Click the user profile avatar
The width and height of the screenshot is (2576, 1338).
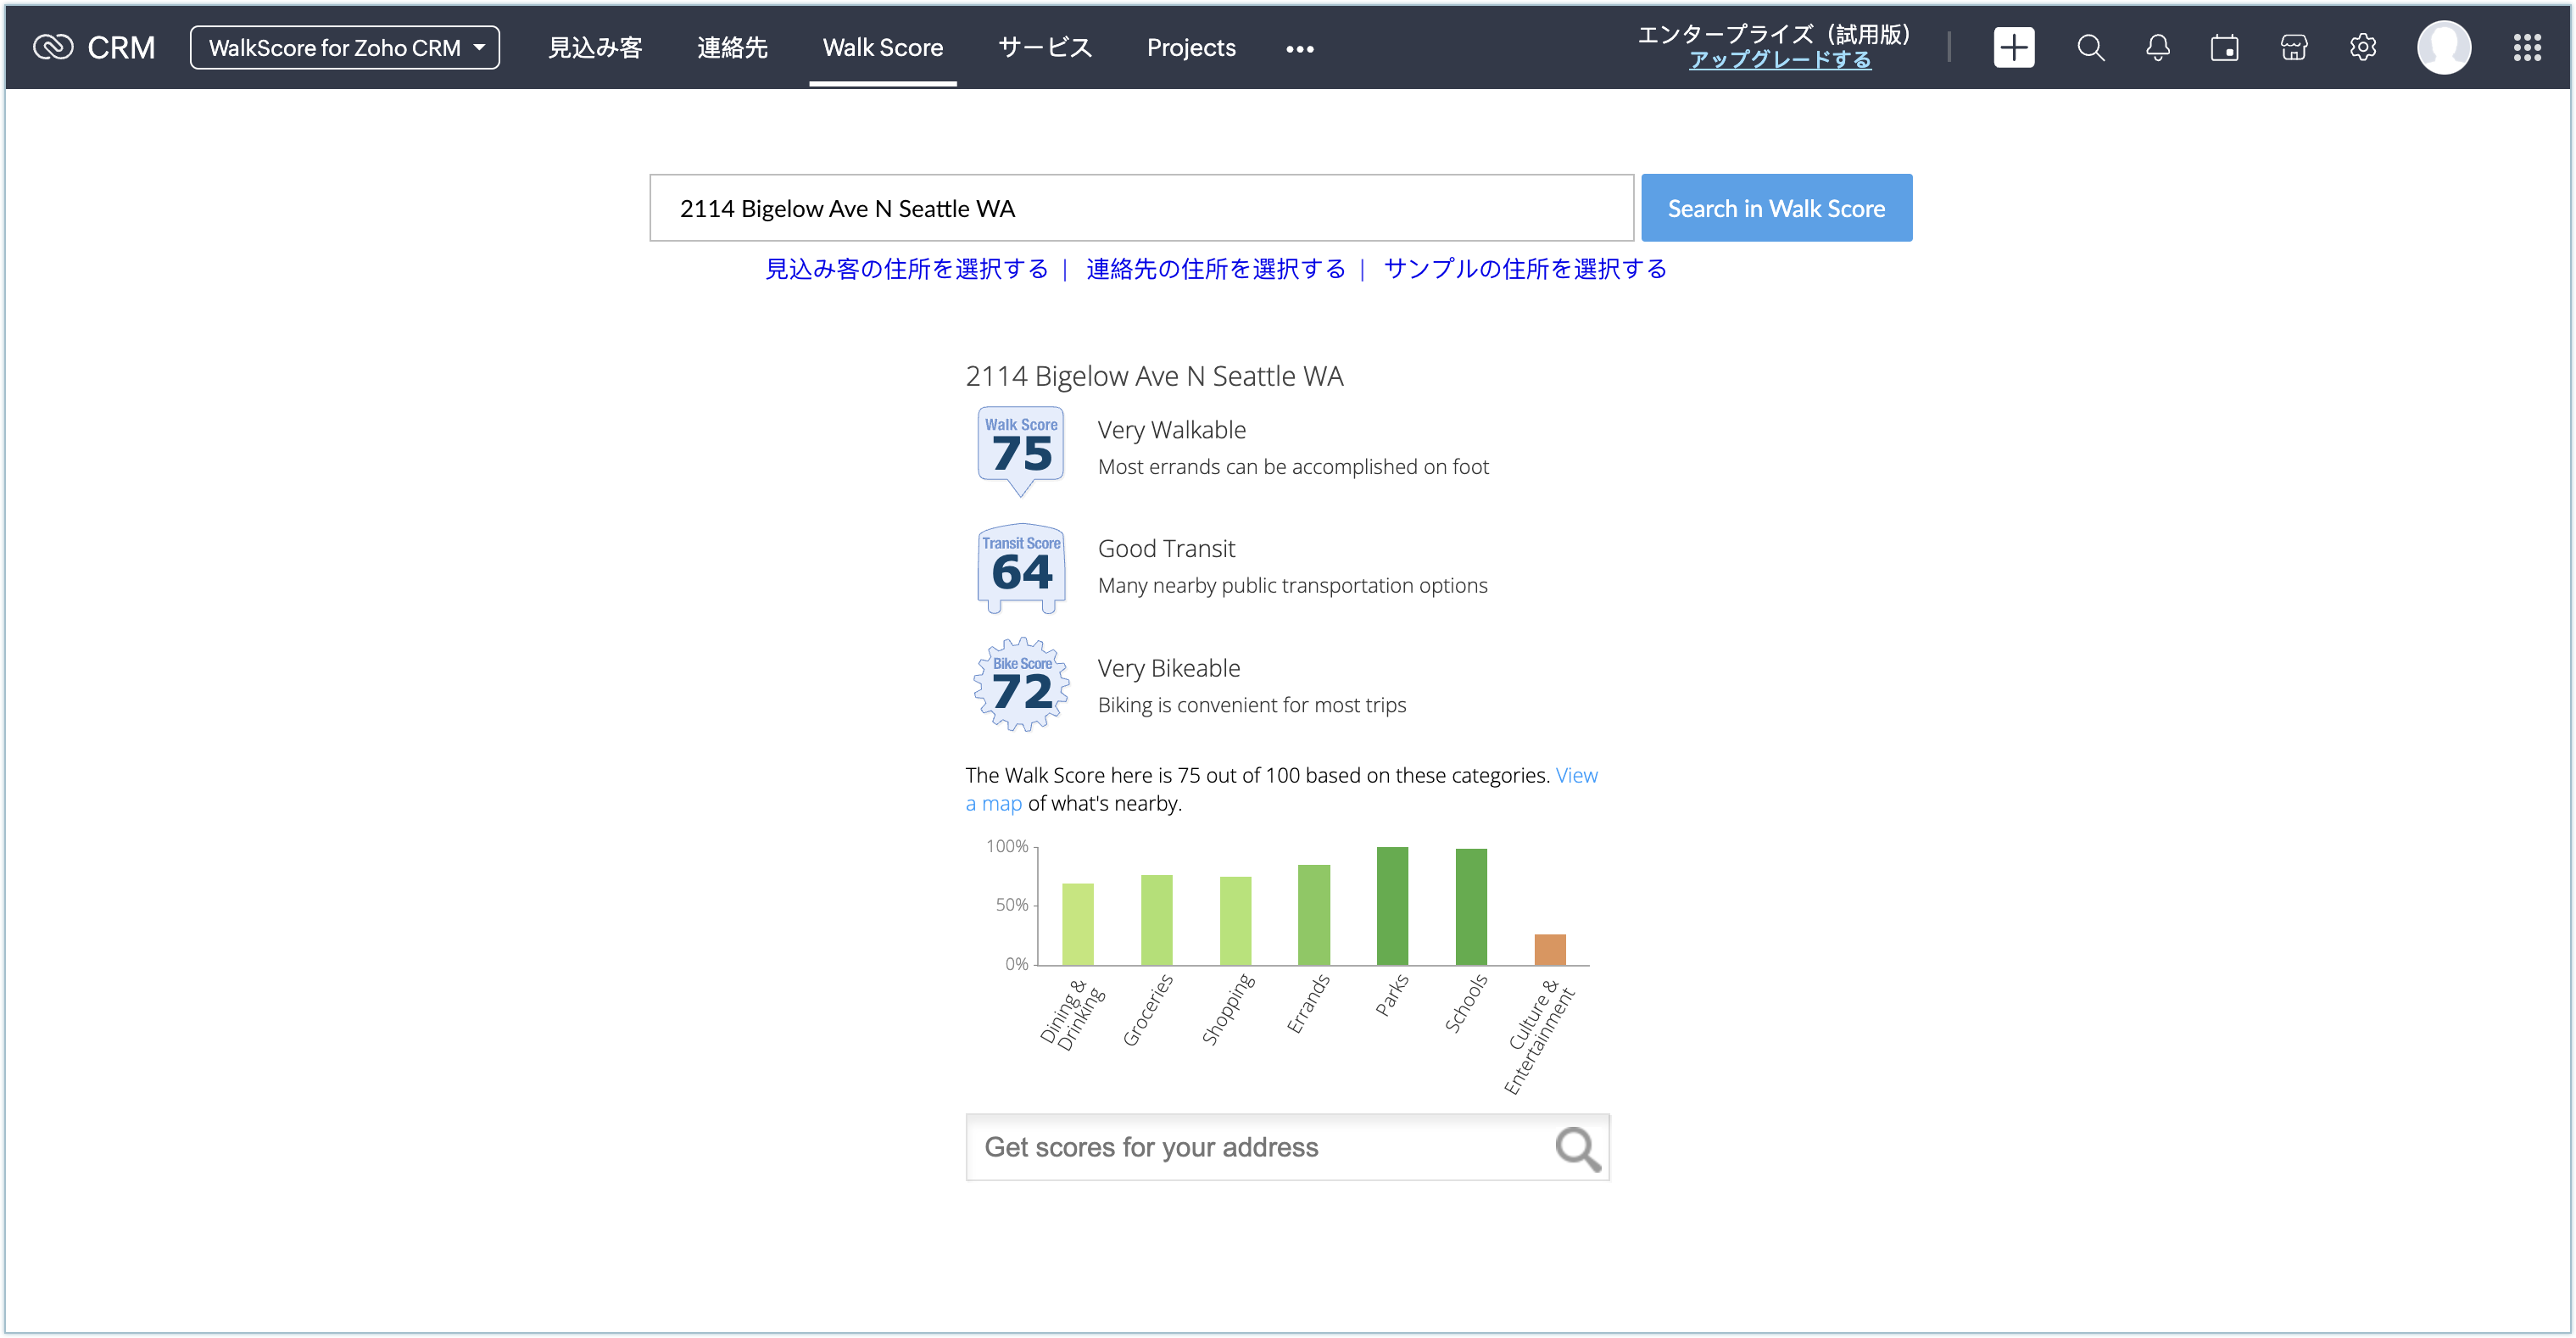(x=2443, y=47)
